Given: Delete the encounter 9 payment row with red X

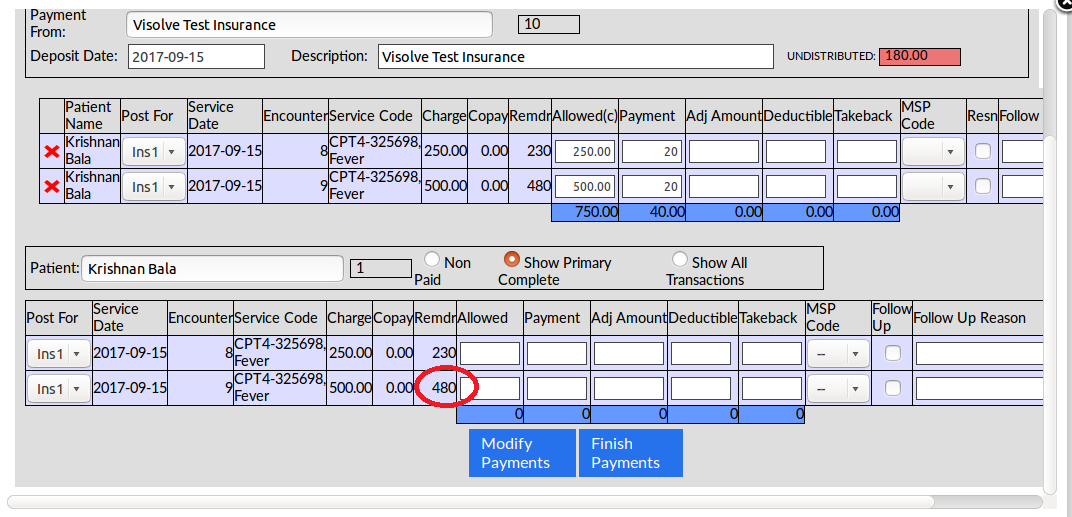Looking at the screenshot, I should click(52, 186).
